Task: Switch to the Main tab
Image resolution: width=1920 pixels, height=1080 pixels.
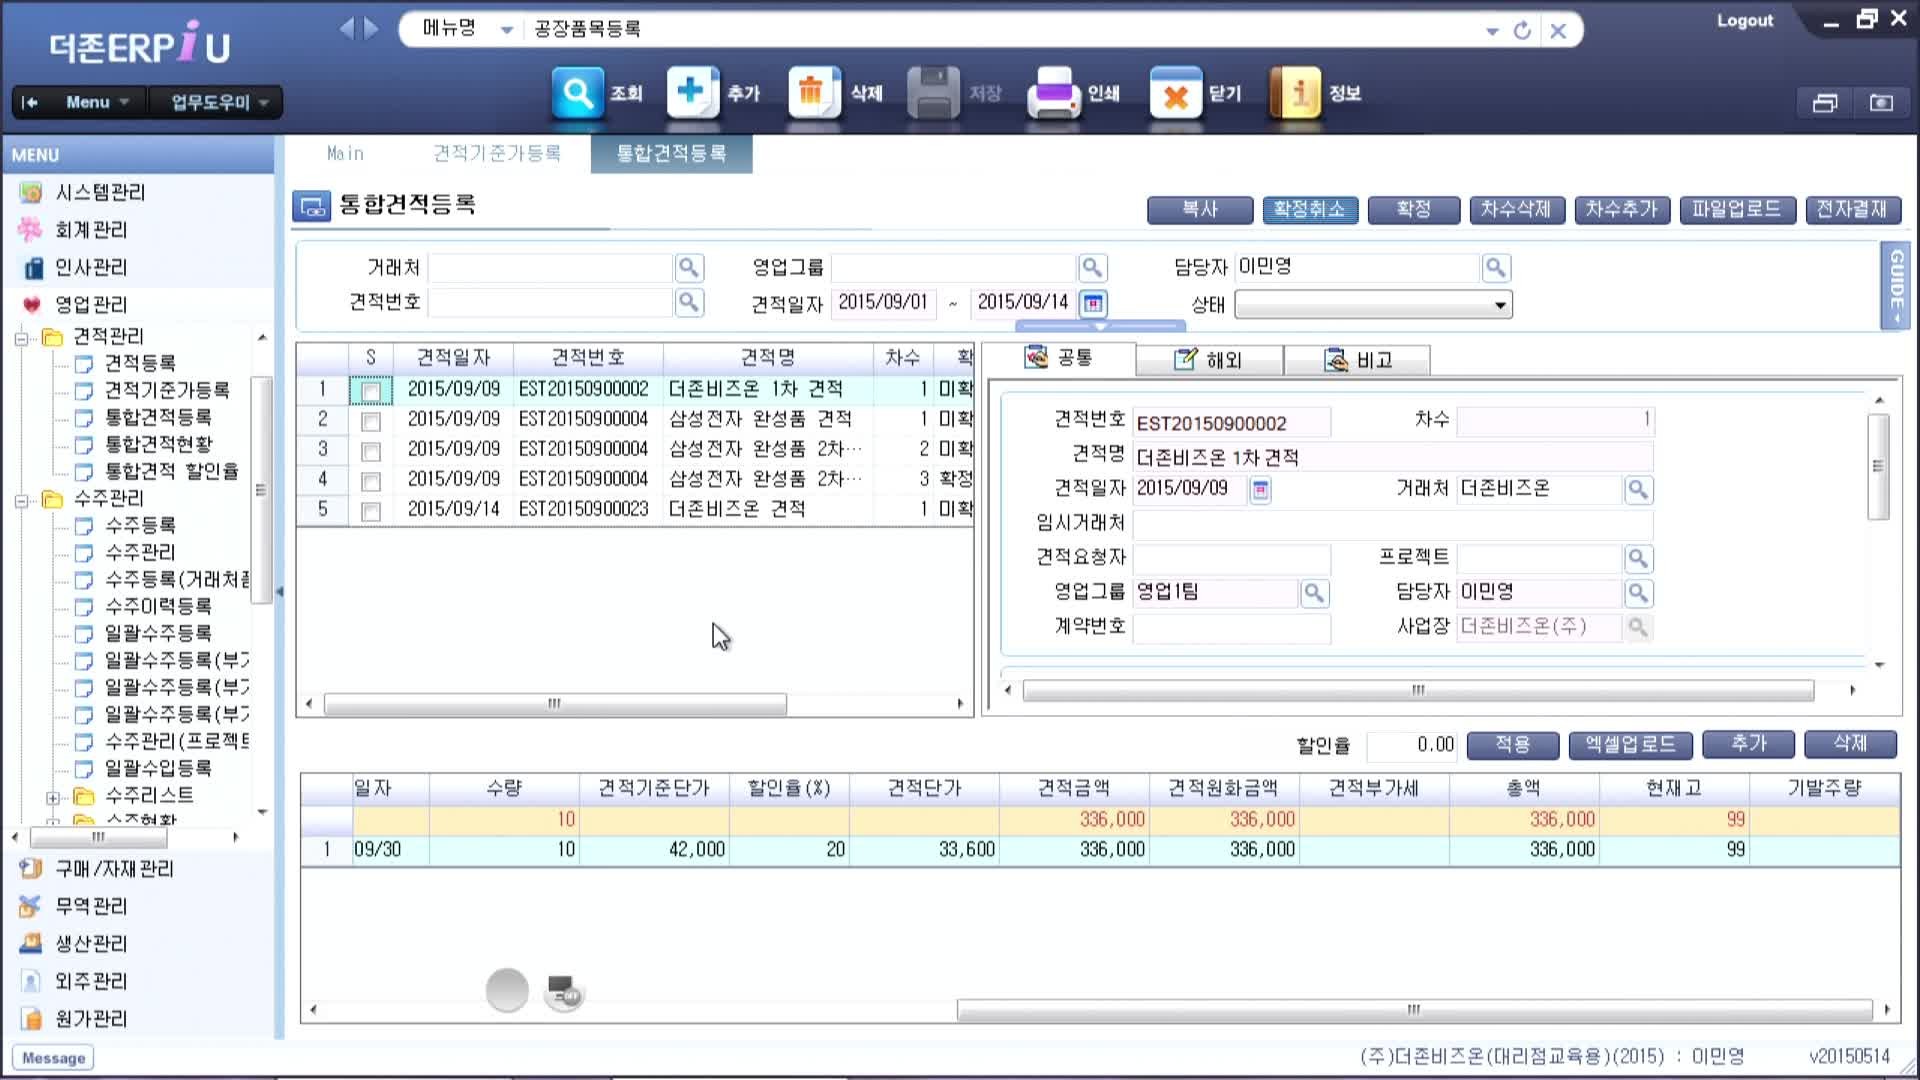Action: 345,153
